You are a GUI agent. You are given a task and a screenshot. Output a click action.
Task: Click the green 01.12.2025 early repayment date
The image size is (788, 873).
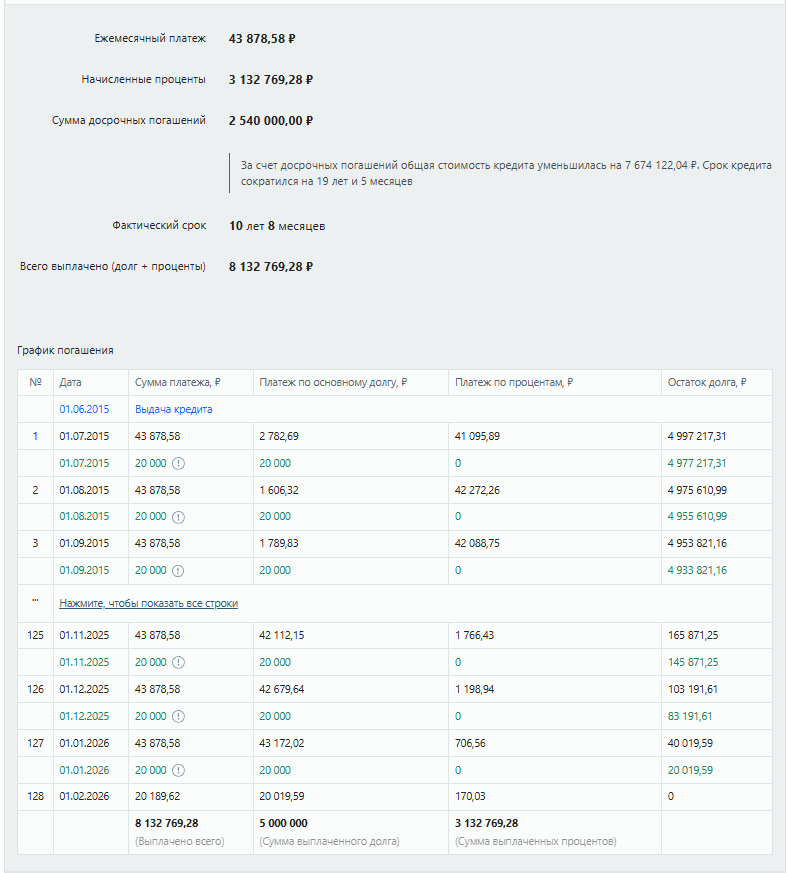(84, 717)
